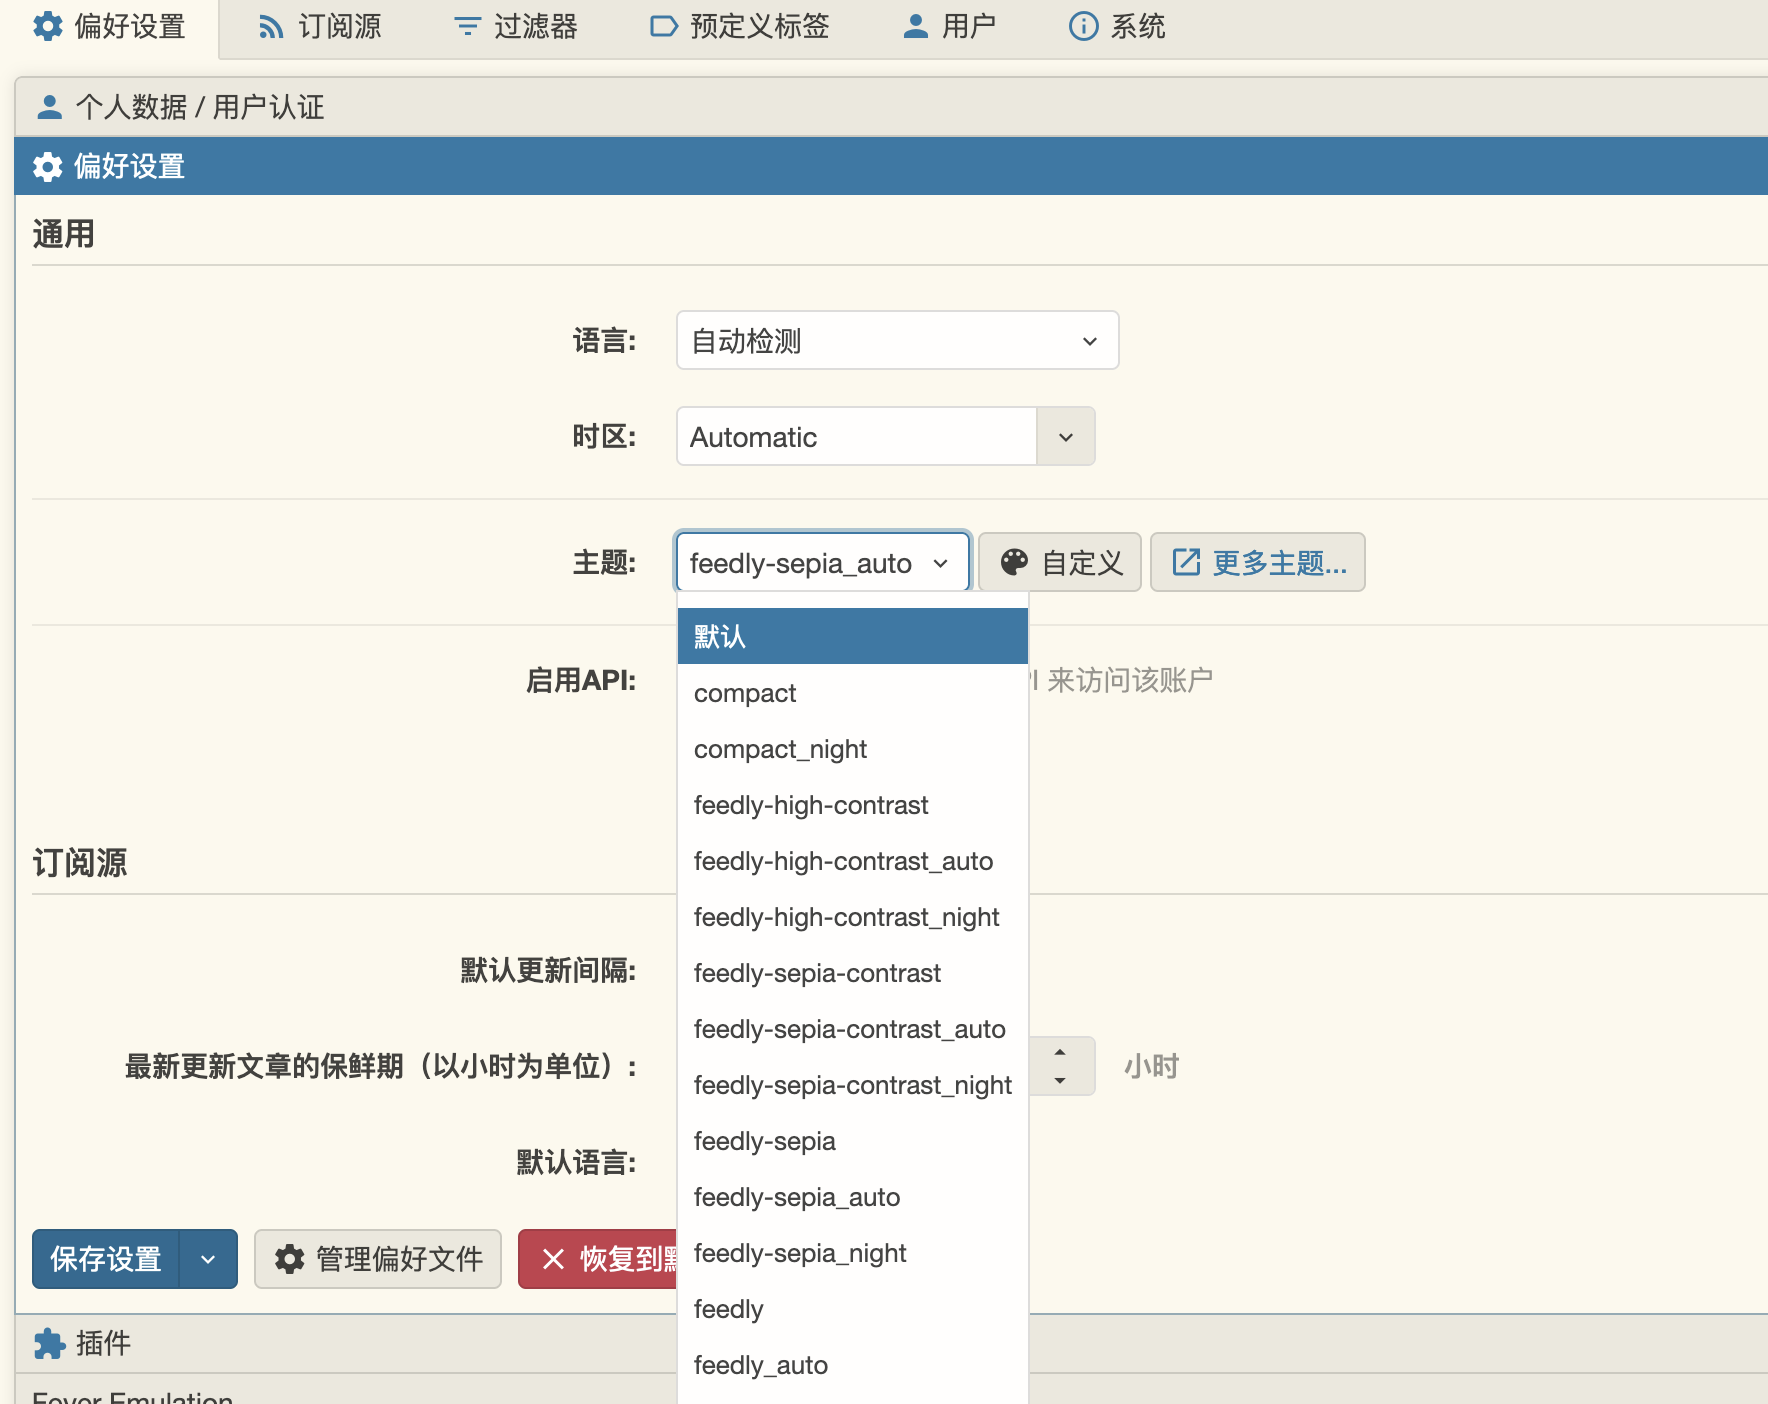Open the 主题 dropdown feedly-sepia_auto

[823, 563]
